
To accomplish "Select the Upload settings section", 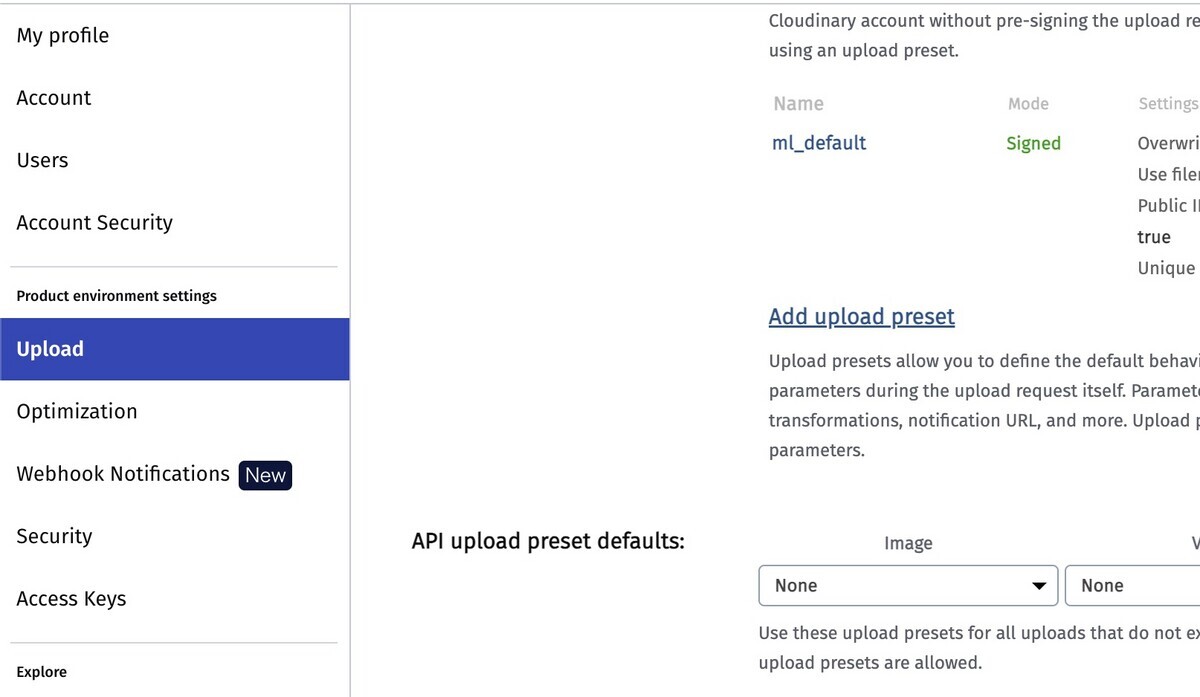I will pyautogui.click(x=50, y=349).
